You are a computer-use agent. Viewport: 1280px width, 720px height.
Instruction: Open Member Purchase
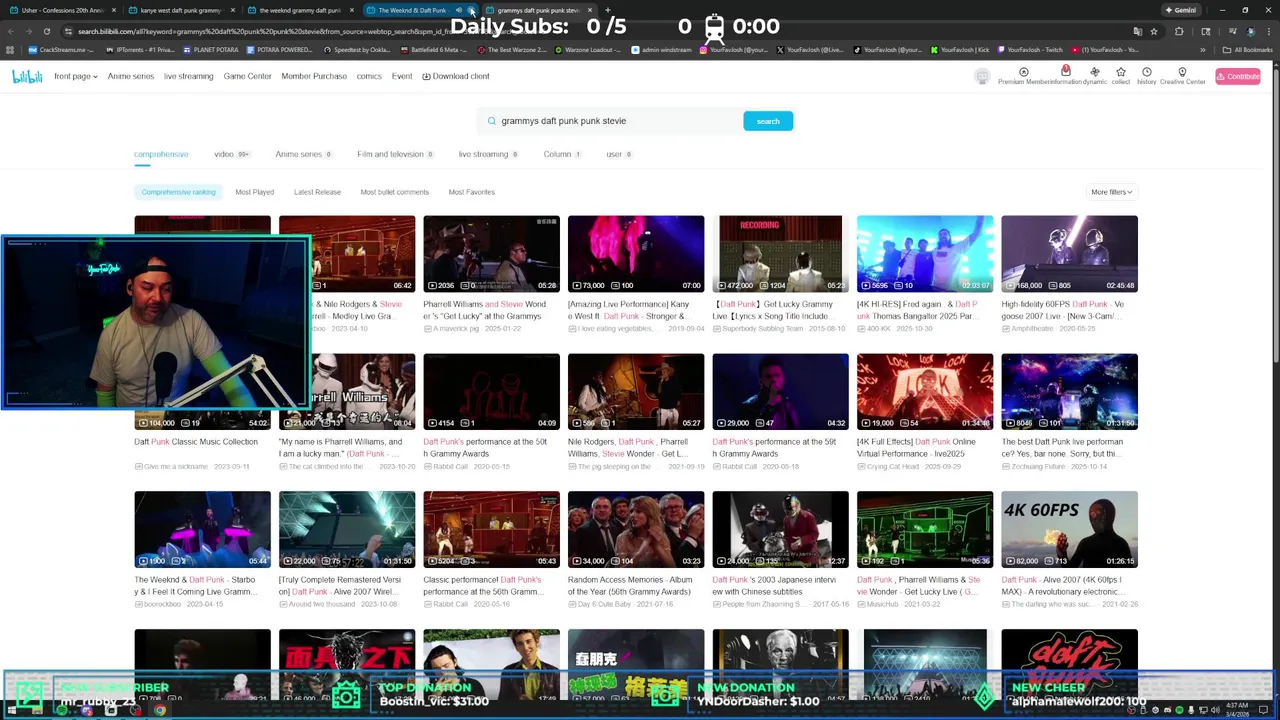click(314, 76)
